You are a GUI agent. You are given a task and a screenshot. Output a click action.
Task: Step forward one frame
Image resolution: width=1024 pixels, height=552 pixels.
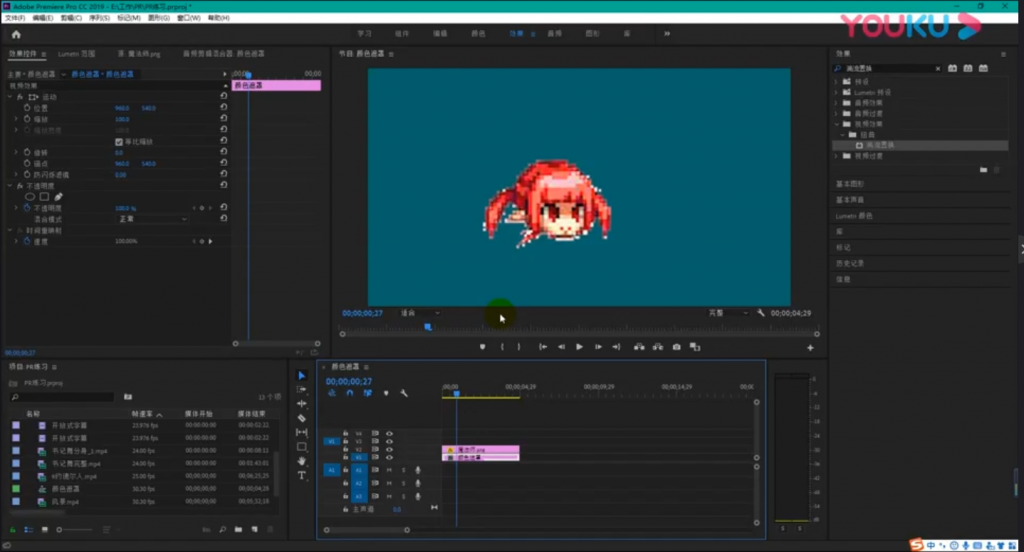(598, 347)
